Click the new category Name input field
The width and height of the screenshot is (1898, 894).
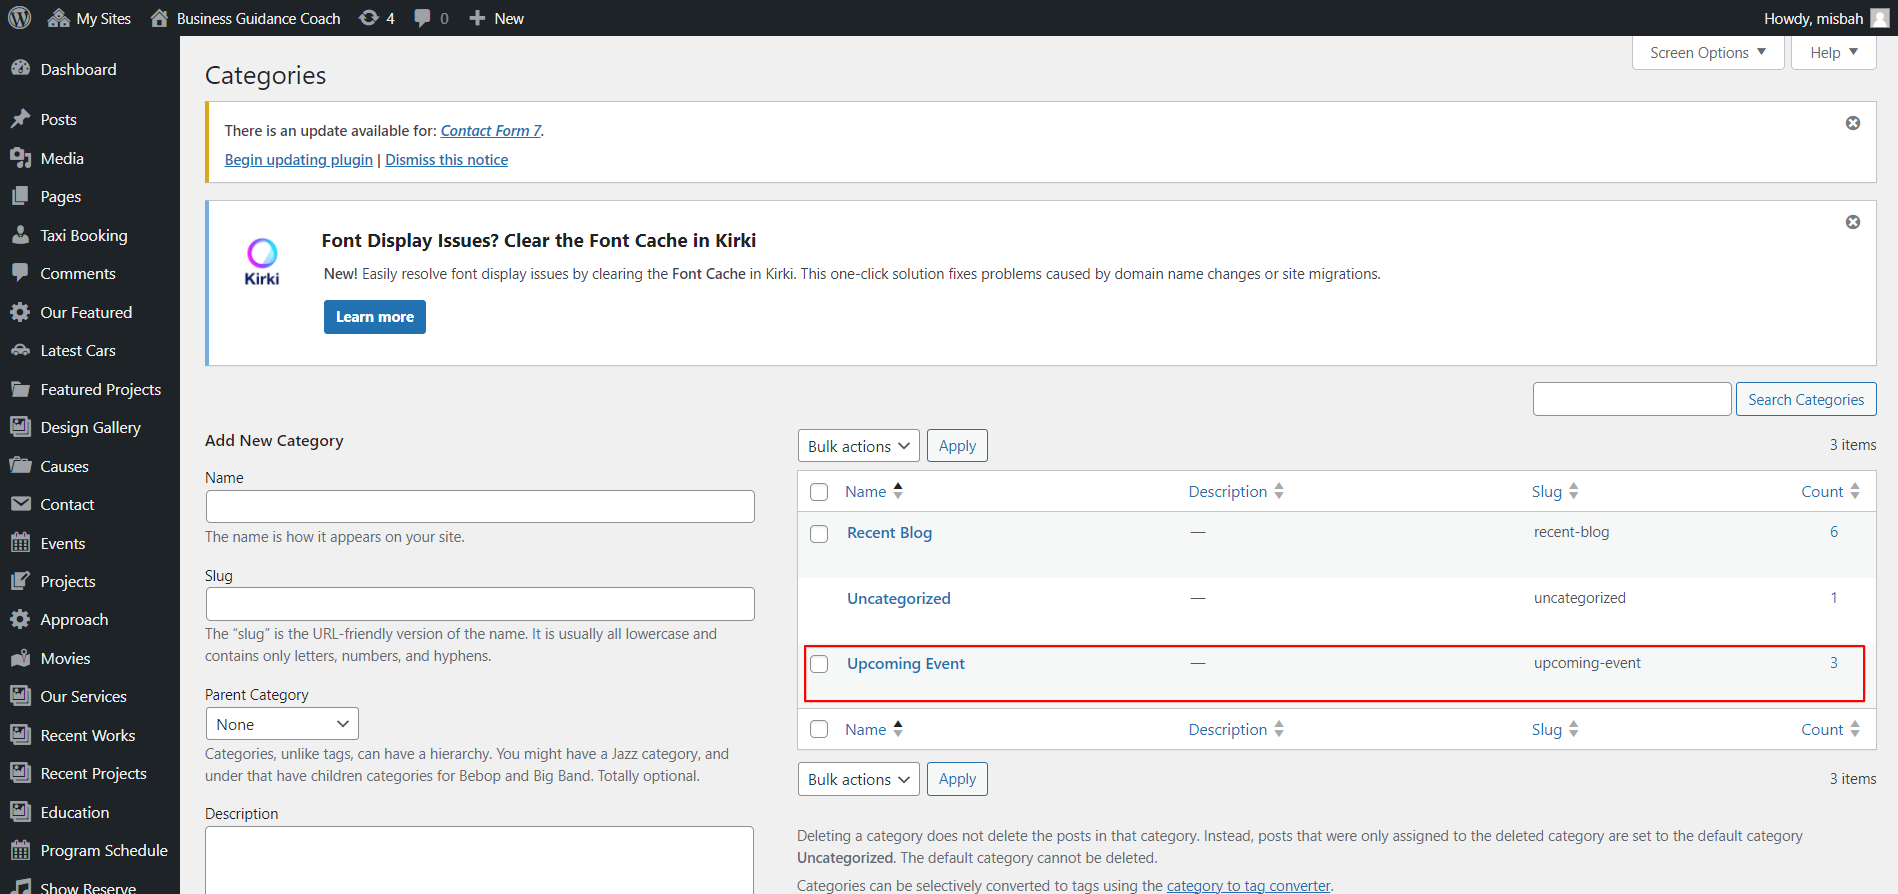point(480,506)
